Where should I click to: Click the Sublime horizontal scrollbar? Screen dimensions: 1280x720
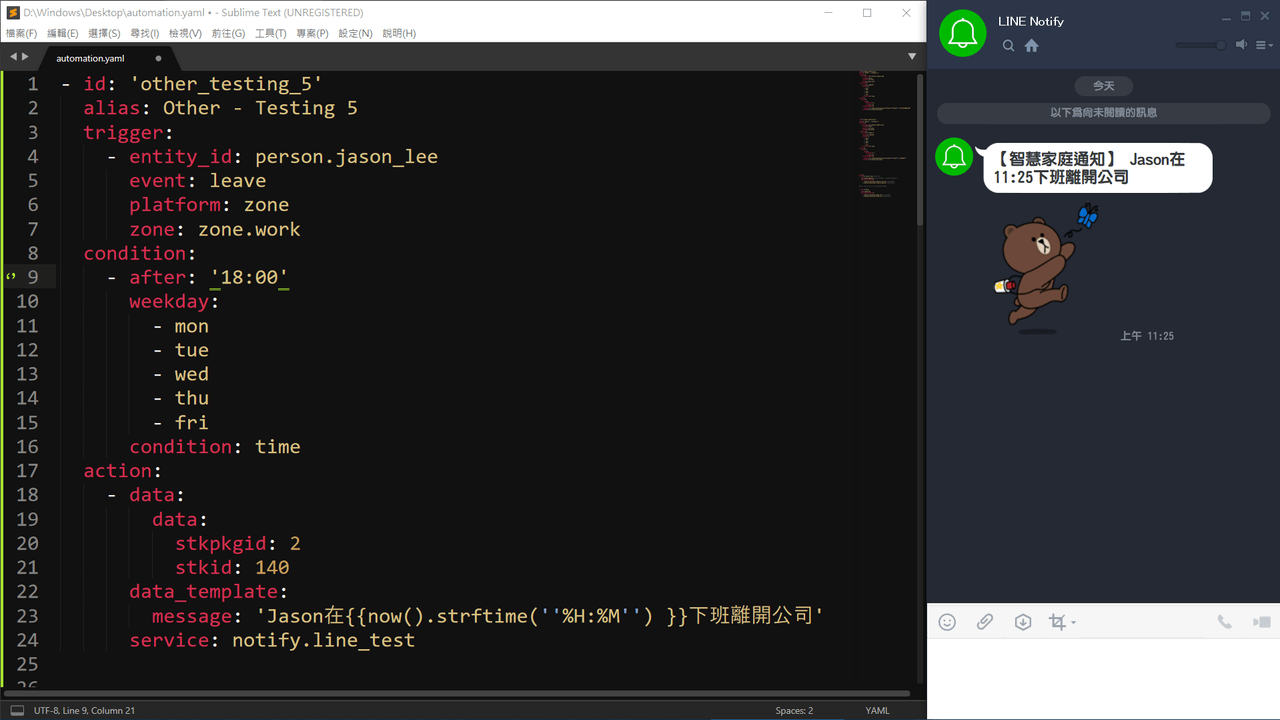[457, 692]
